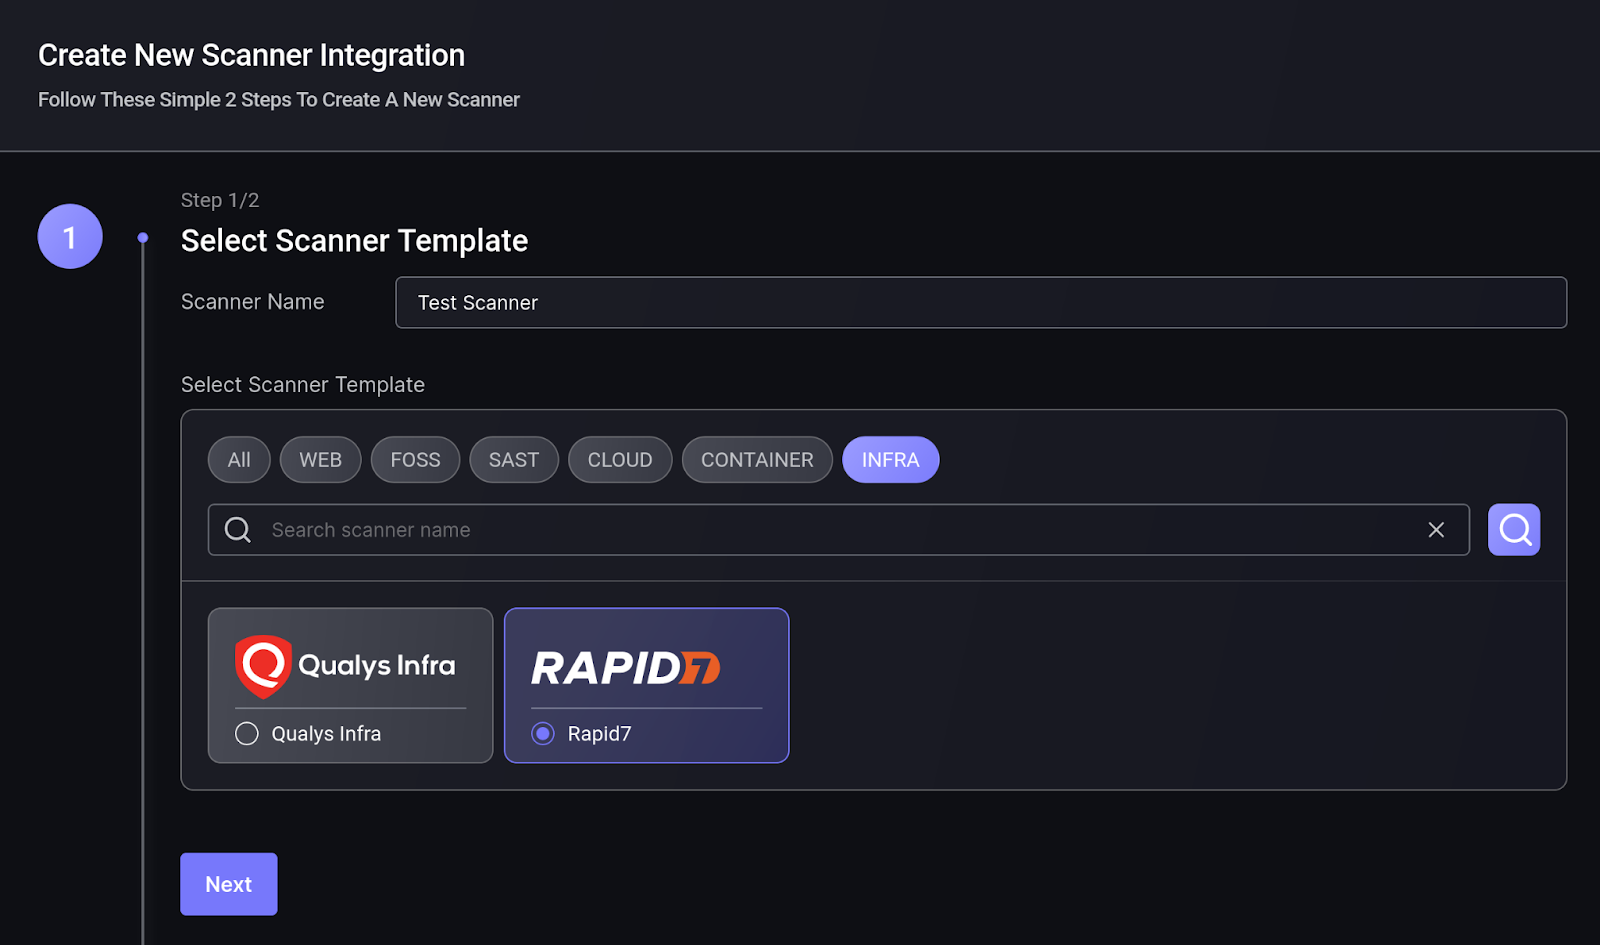Click the 'Qualys Infra' label under the logo
Image resolution: width=1600 pixels, height=945 pixels.
click(326, 734)
